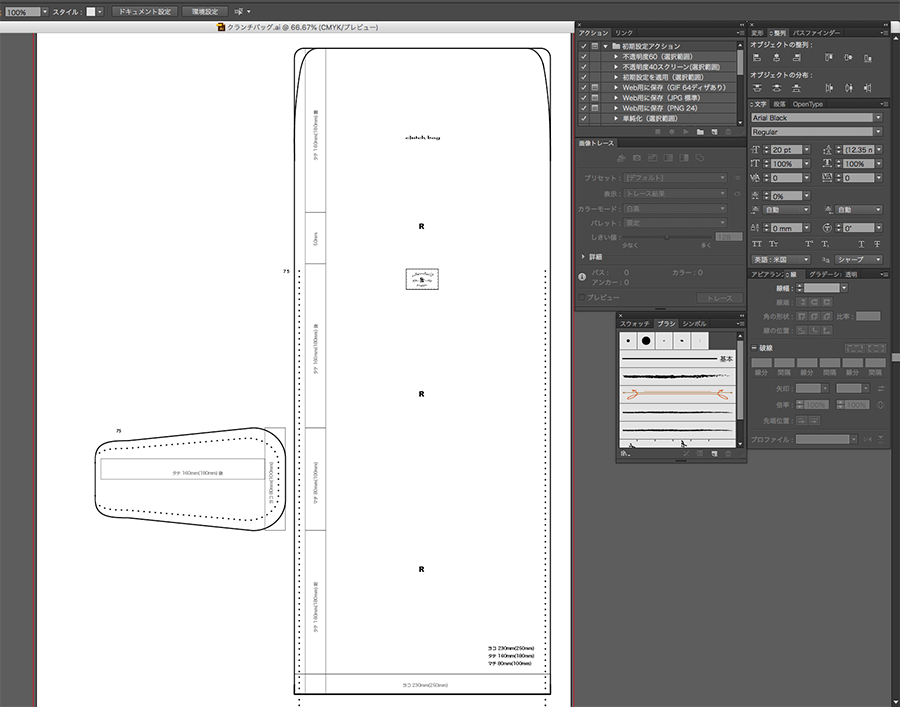The image size is (900, 707).
Task: Click vertical distribute top icon
Action: pos(759,89)
